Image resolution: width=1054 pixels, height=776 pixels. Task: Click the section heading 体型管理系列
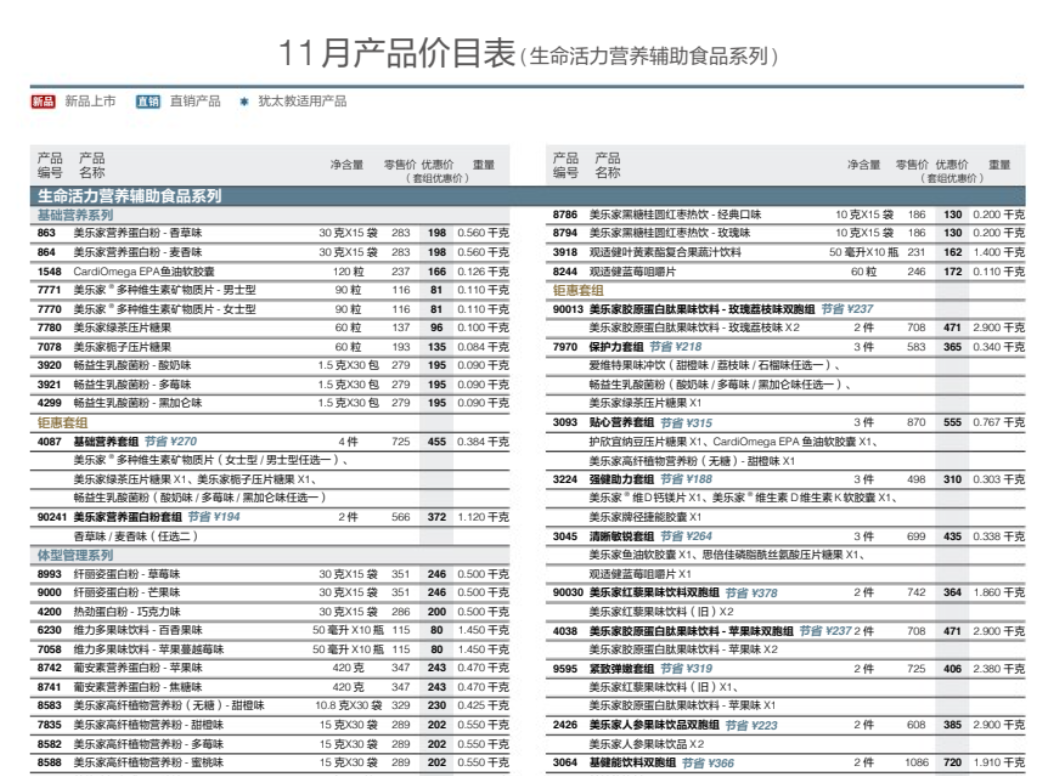[x=75, y=555]
